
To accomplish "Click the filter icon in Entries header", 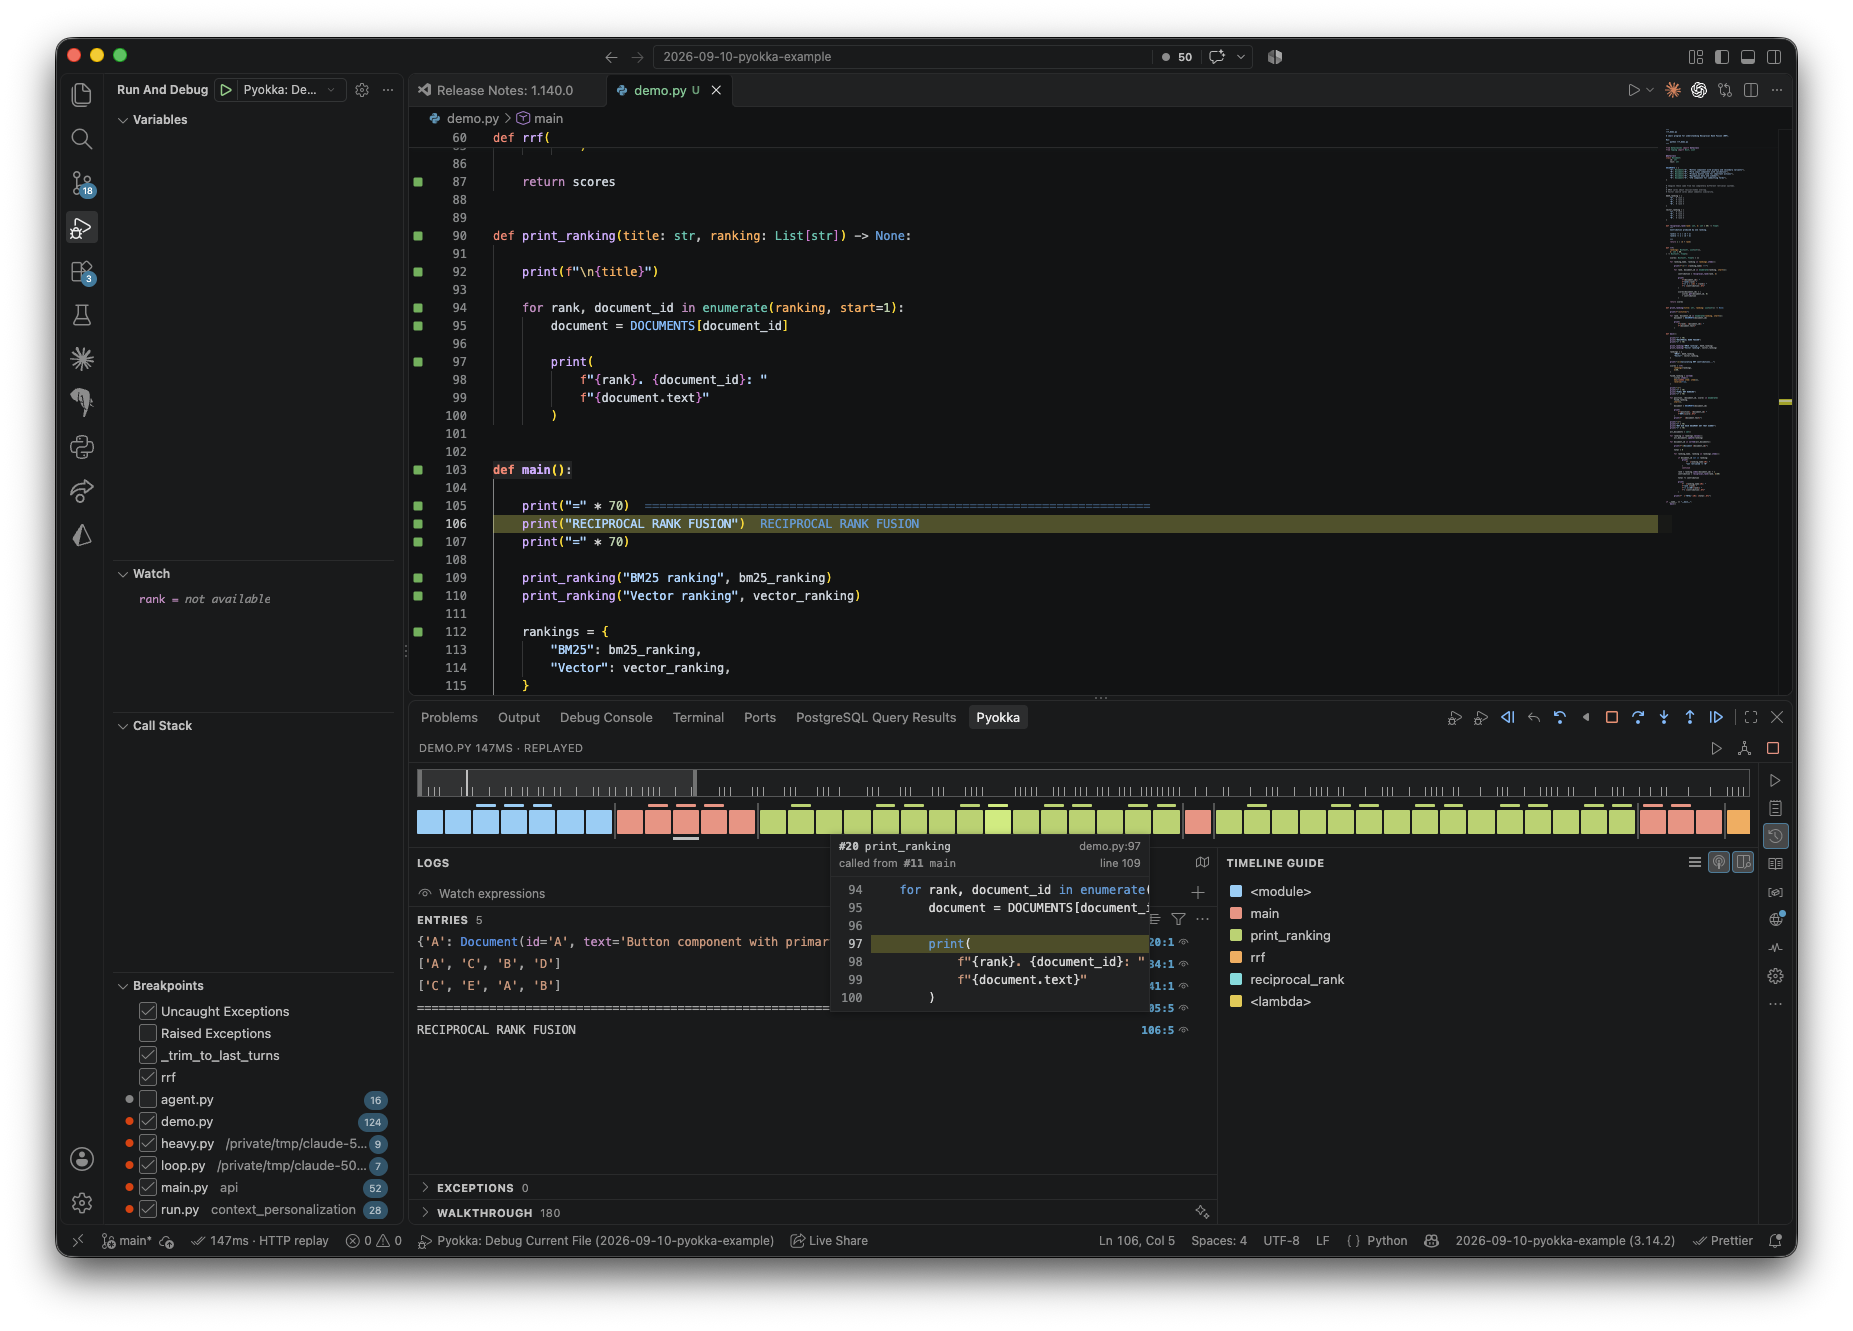I will click(x=1178, y=919).
